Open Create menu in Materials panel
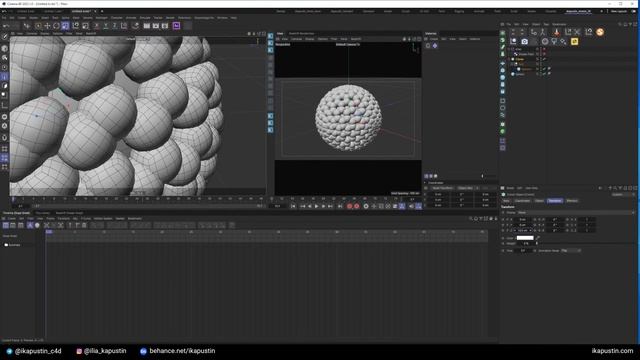The height and width of the screenshot is (360, 640). pyautogui.click(x=433, y=39)
